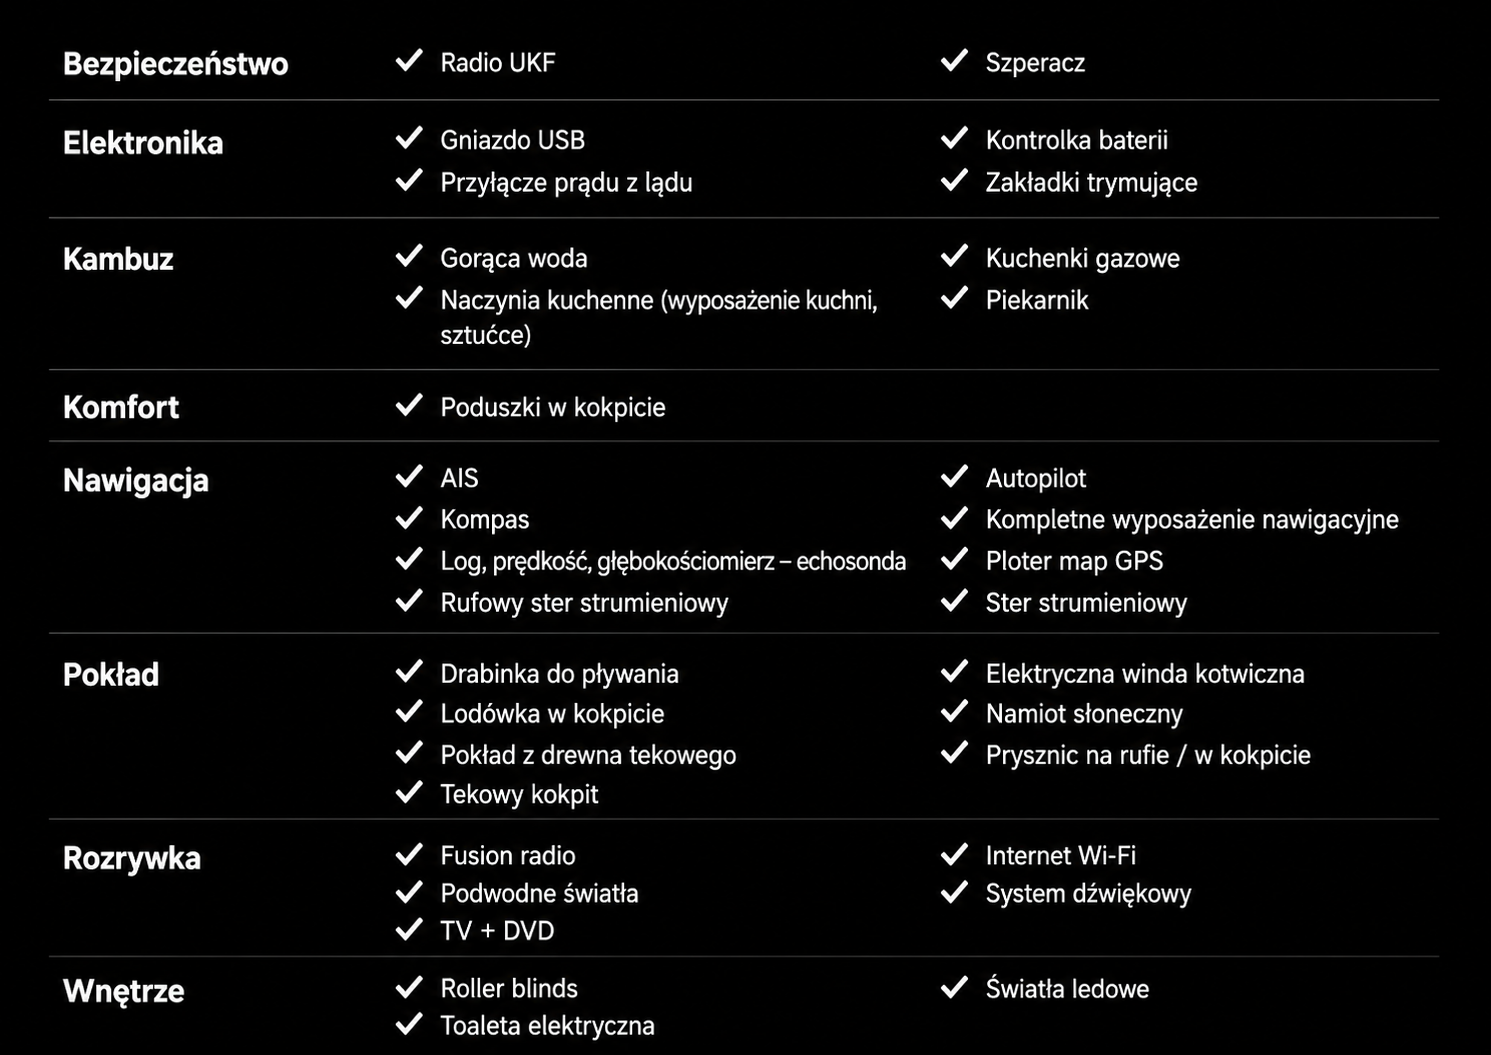Click the checkmark next to Szperacz

[954, 61]
